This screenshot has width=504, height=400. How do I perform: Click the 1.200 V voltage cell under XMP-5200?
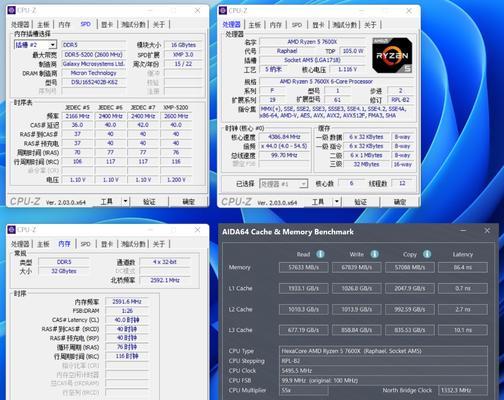pos(176,180)
